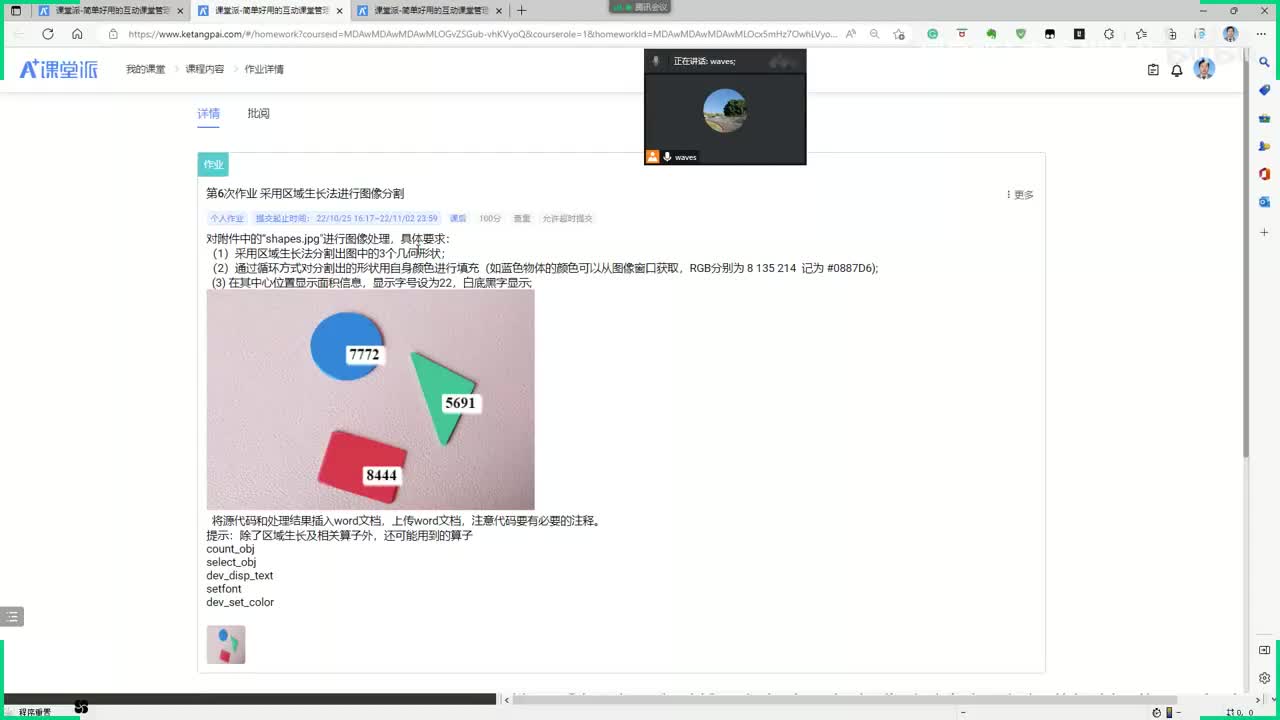Viewport: 1280px width, 720px height.
Task: Open user avatar in 课堂派 header
Action: coord(1204,69)
